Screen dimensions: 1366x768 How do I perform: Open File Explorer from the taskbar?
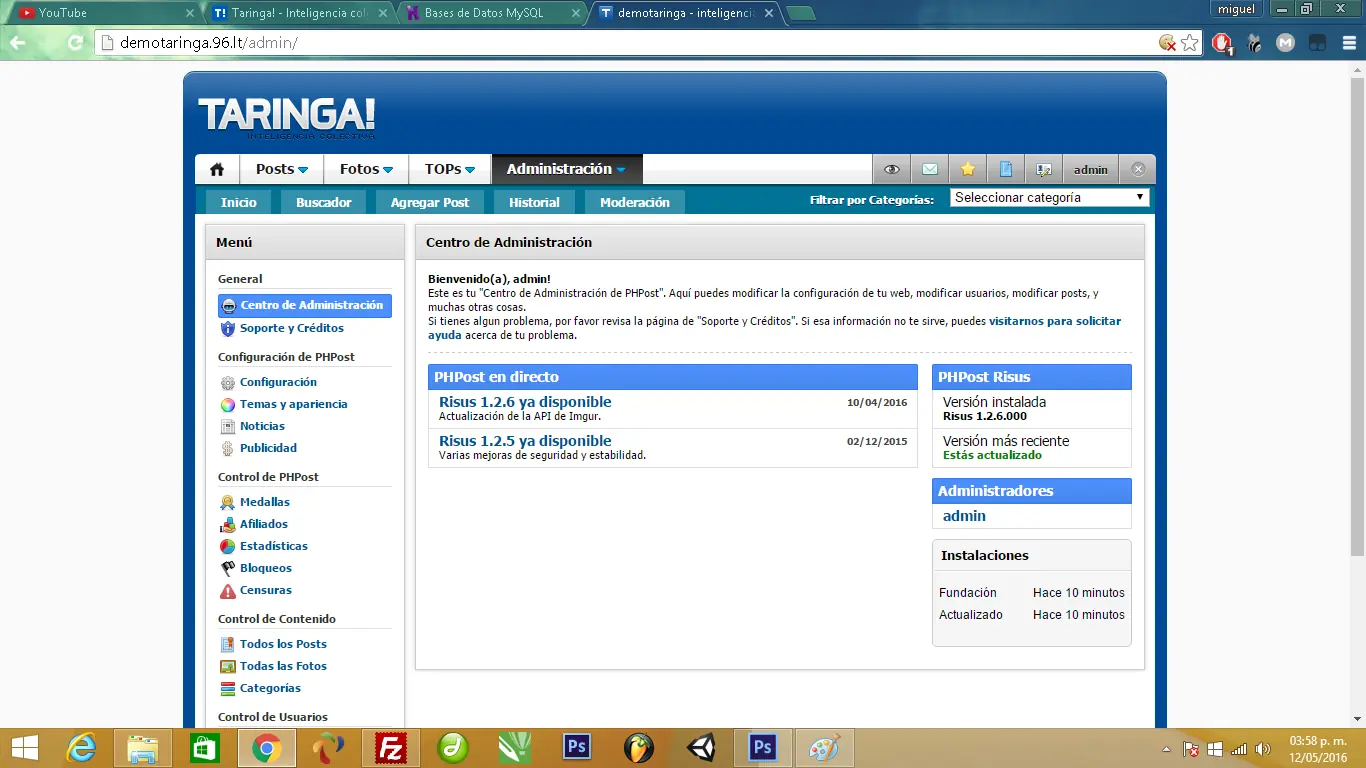tap(143, 748)
